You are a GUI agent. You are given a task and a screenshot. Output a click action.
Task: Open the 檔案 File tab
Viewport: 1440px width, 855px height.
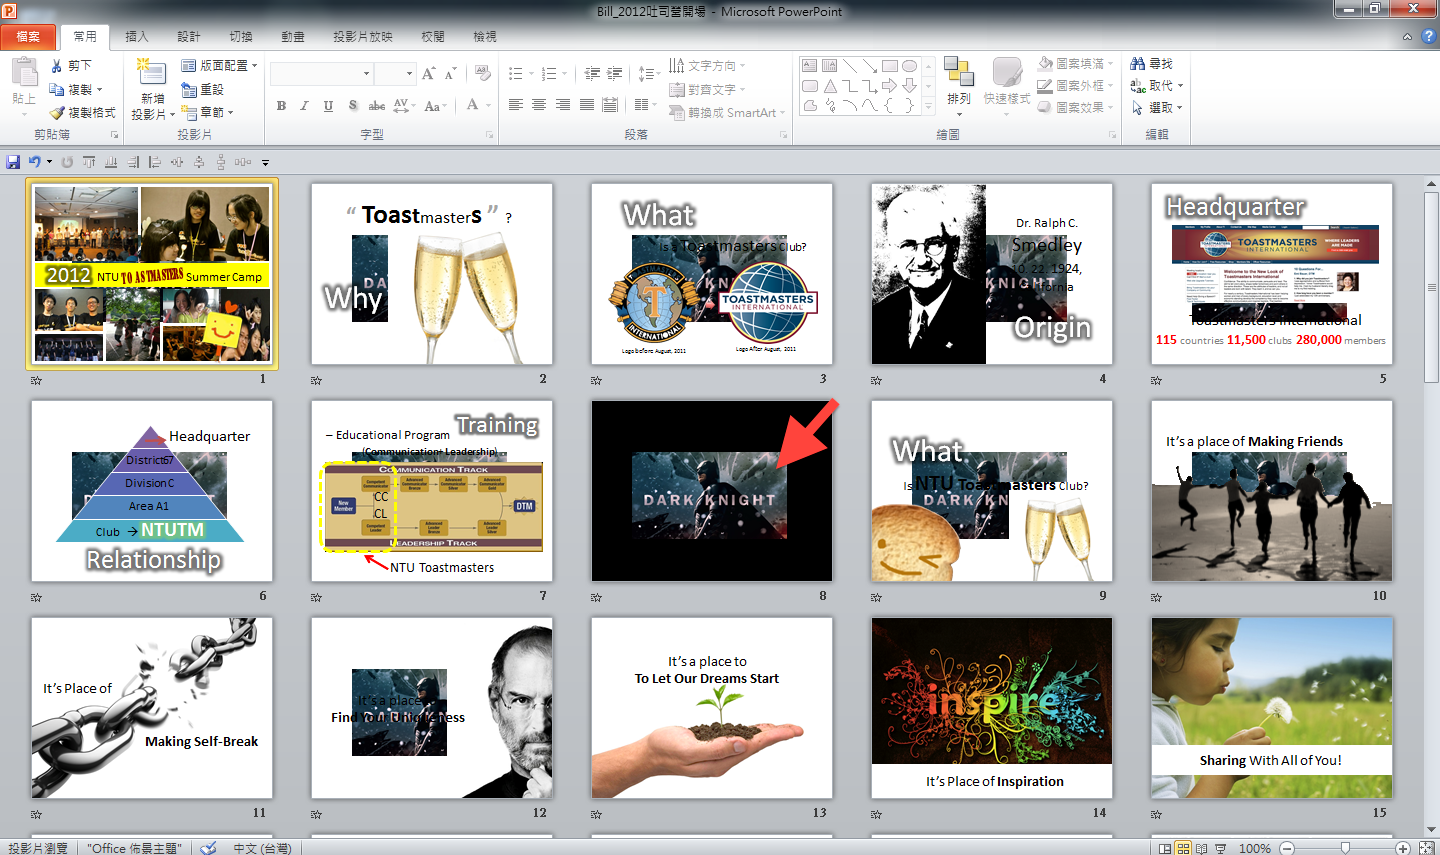[28, 37]
